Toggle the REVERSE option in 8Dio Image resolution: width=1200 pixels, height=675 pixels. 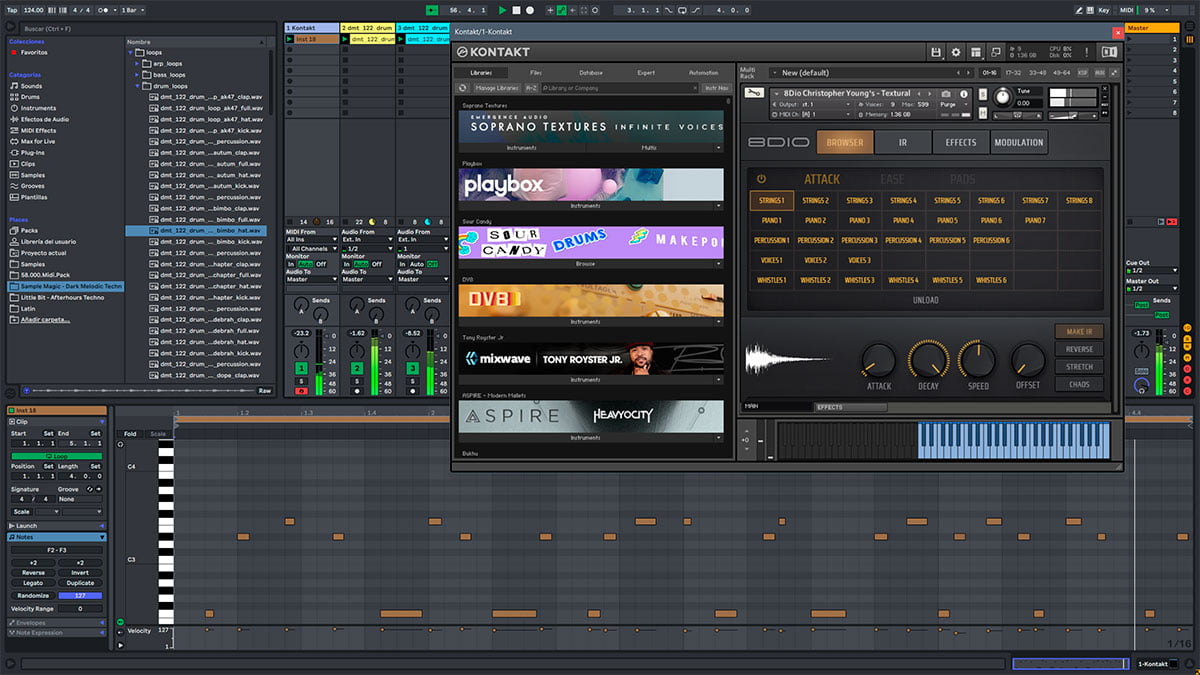[1079, 349]
